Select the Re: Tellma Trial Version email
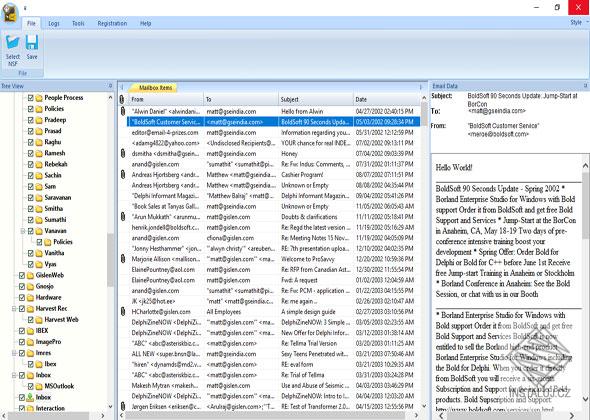The width and height of the screenshot is (590, 420). (274, 343)
